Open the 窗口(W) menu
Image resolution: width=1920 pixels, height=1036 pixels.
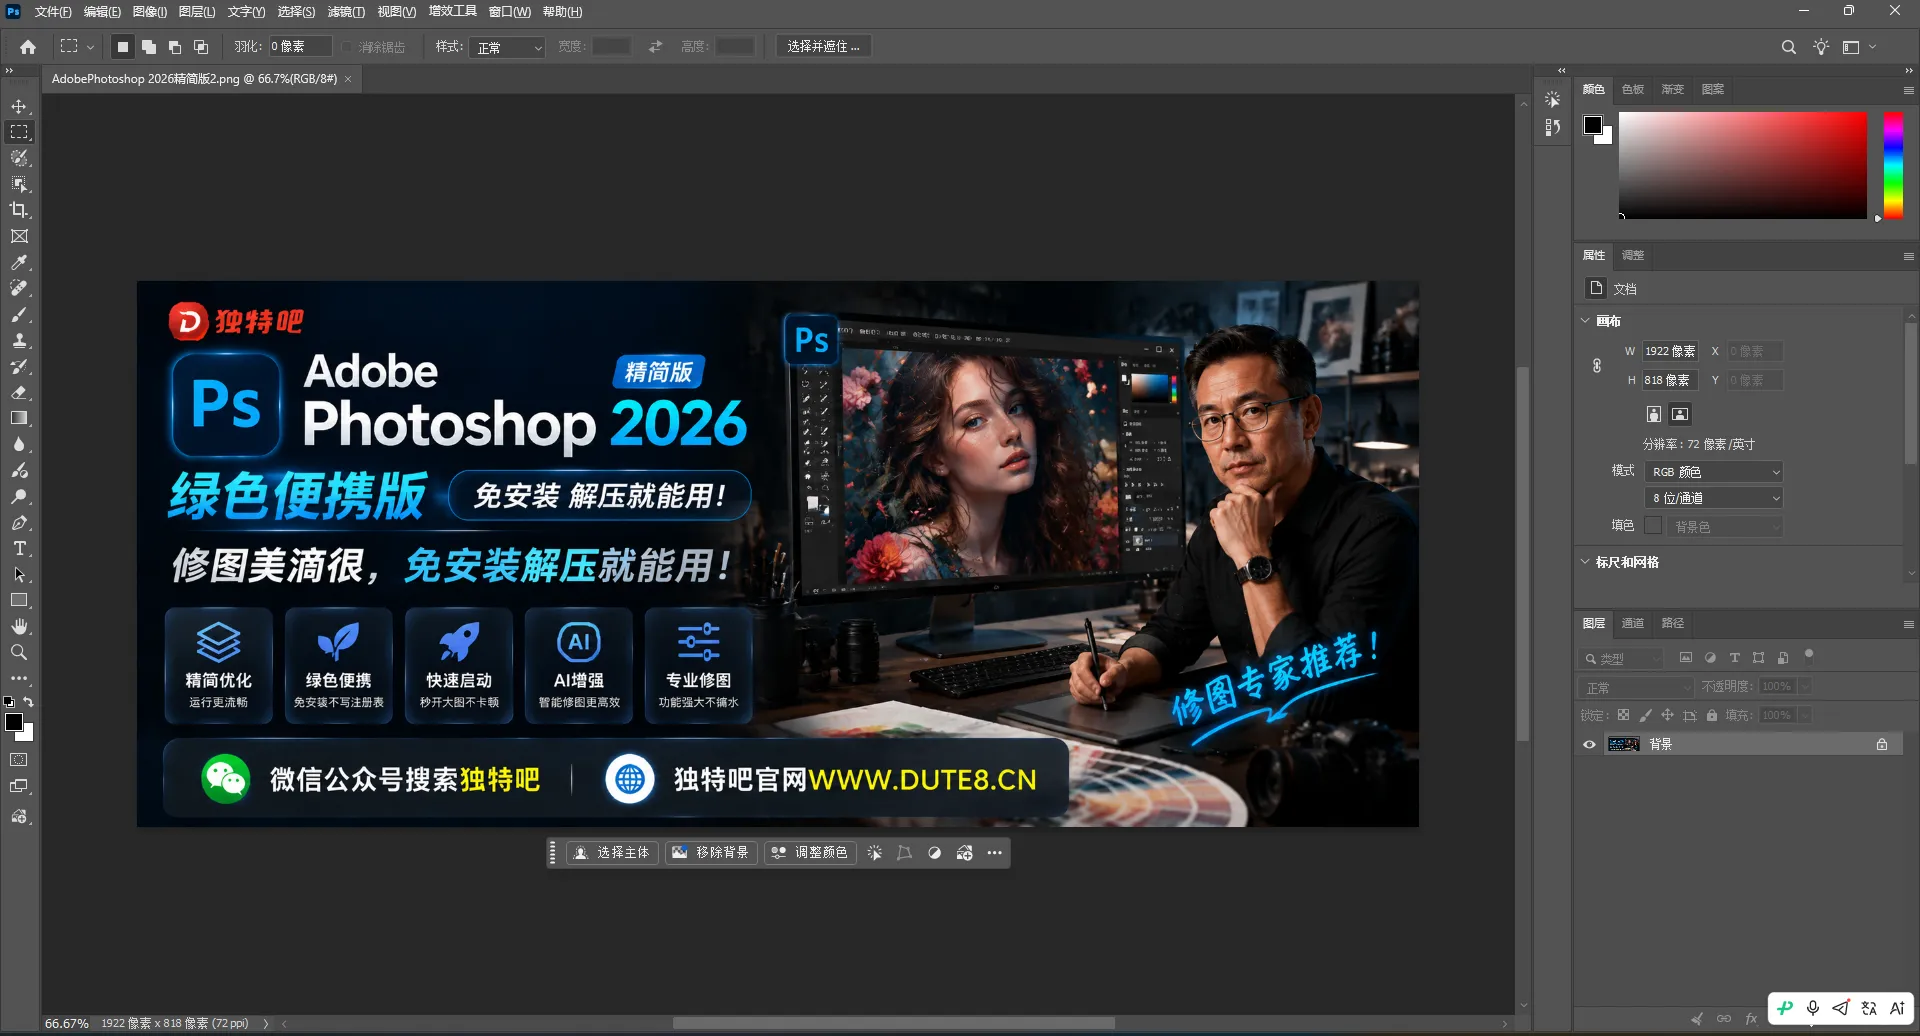point(510,12)
